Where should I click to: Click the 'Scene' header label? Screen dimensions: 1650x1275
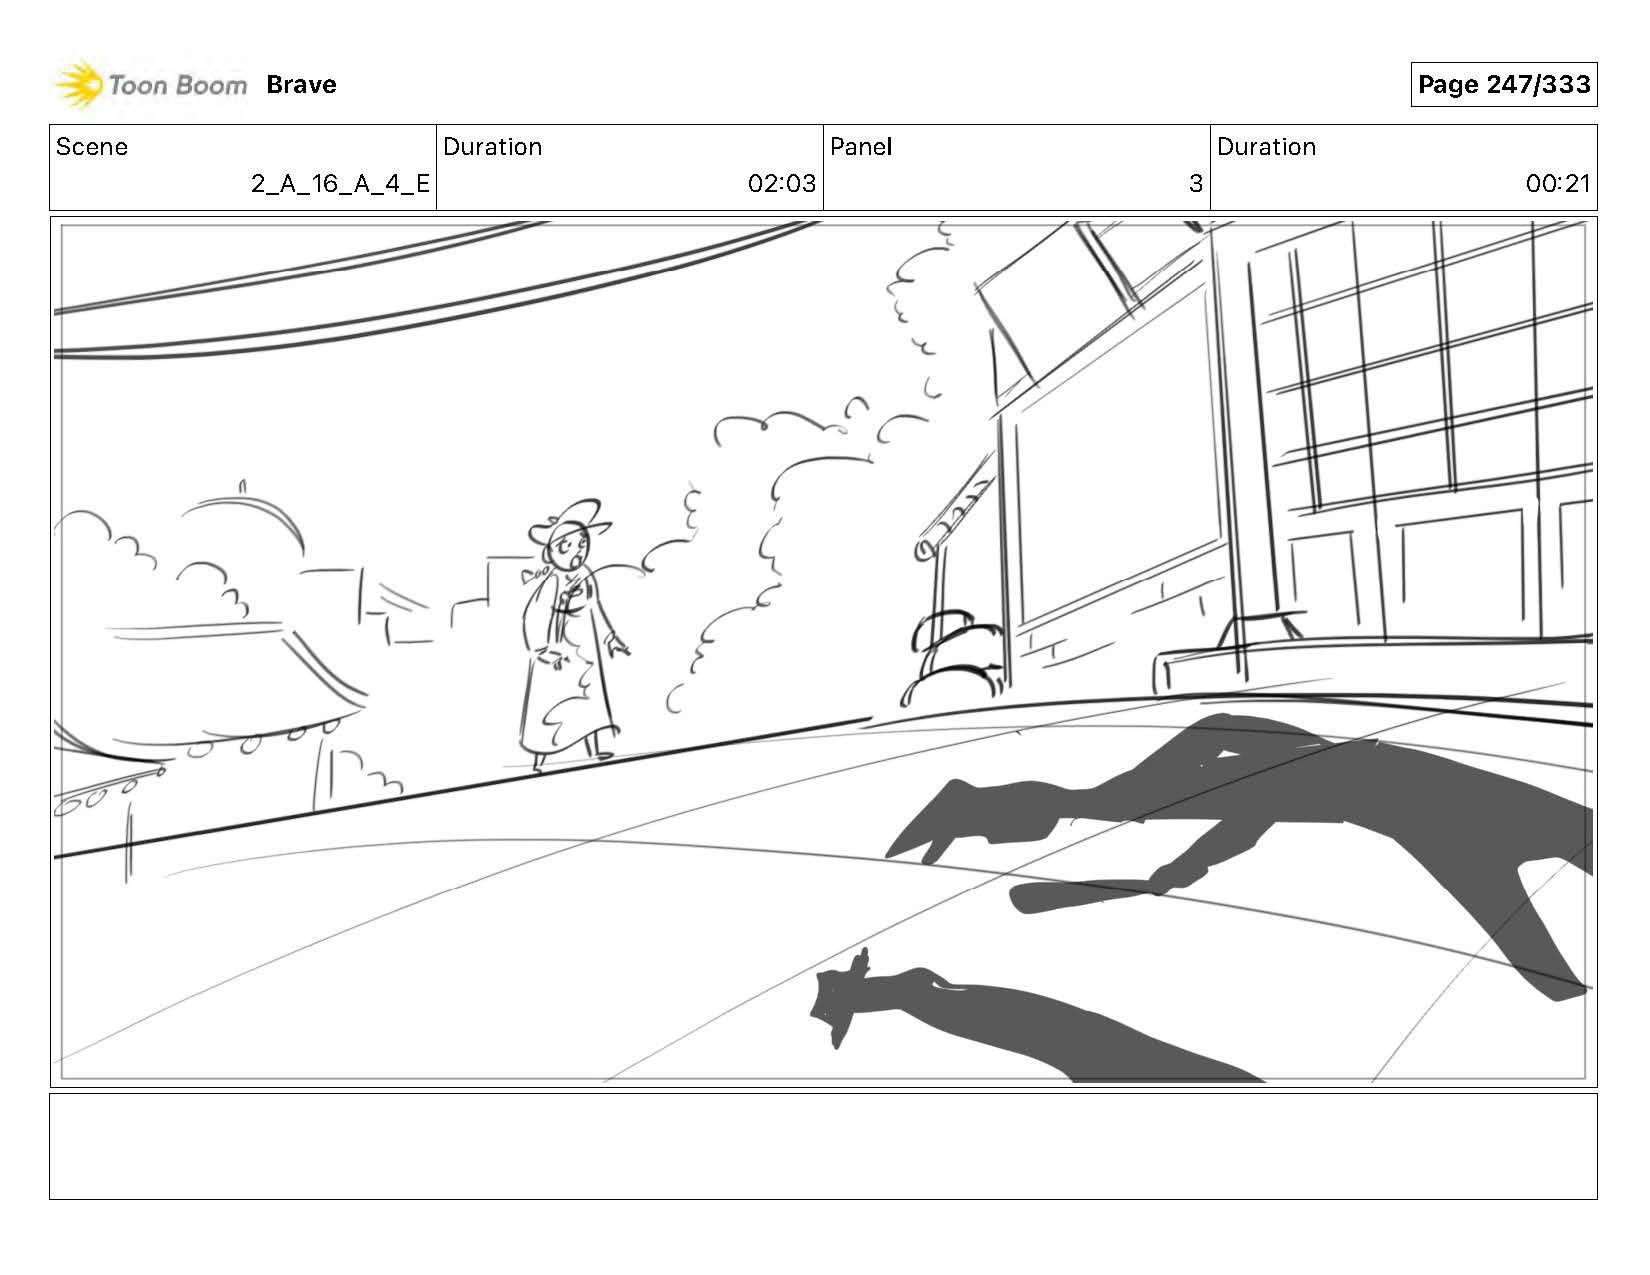(92, 147)
